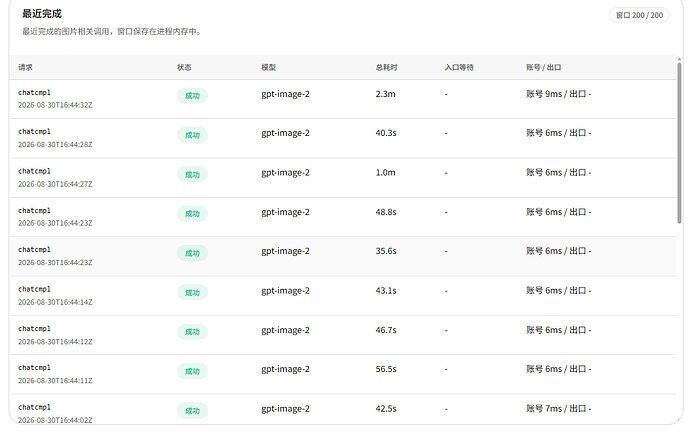Click the 成功 badge in the 43.1s row
Image resolution: width=690 pixels, height=432 pixels.
[x=192, y=293]
